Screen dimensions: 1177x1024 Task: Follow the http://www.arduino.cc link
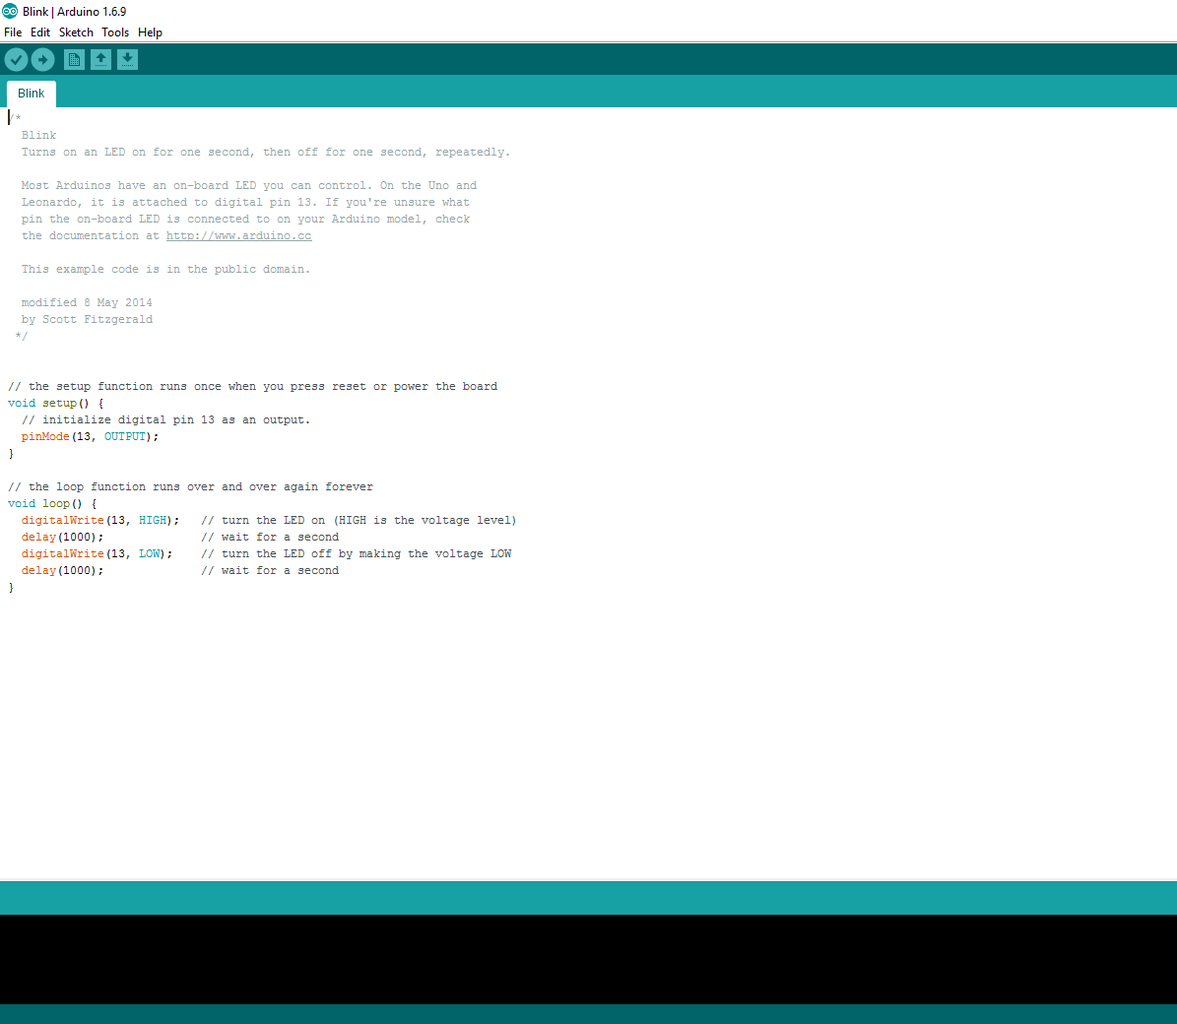tap(238, 235)
